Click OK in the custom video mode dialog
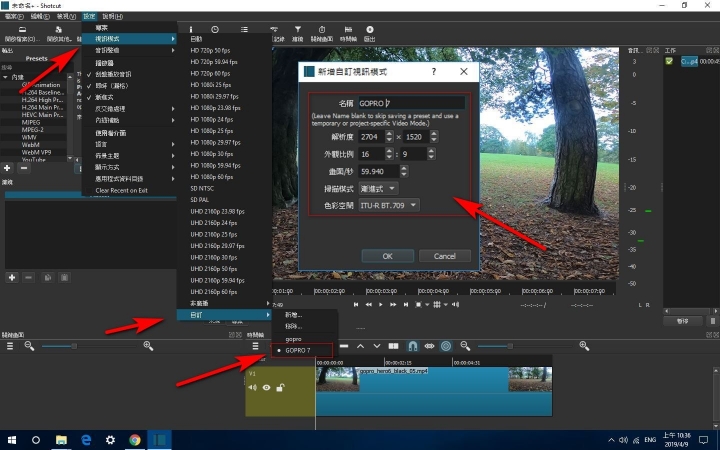 click(x=388, y=256)
